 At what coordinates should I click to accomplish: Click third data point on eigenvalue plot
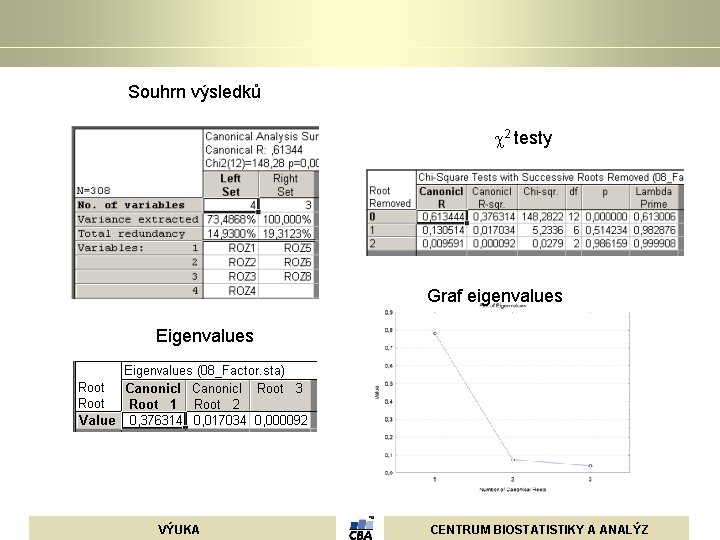(591, 466)
